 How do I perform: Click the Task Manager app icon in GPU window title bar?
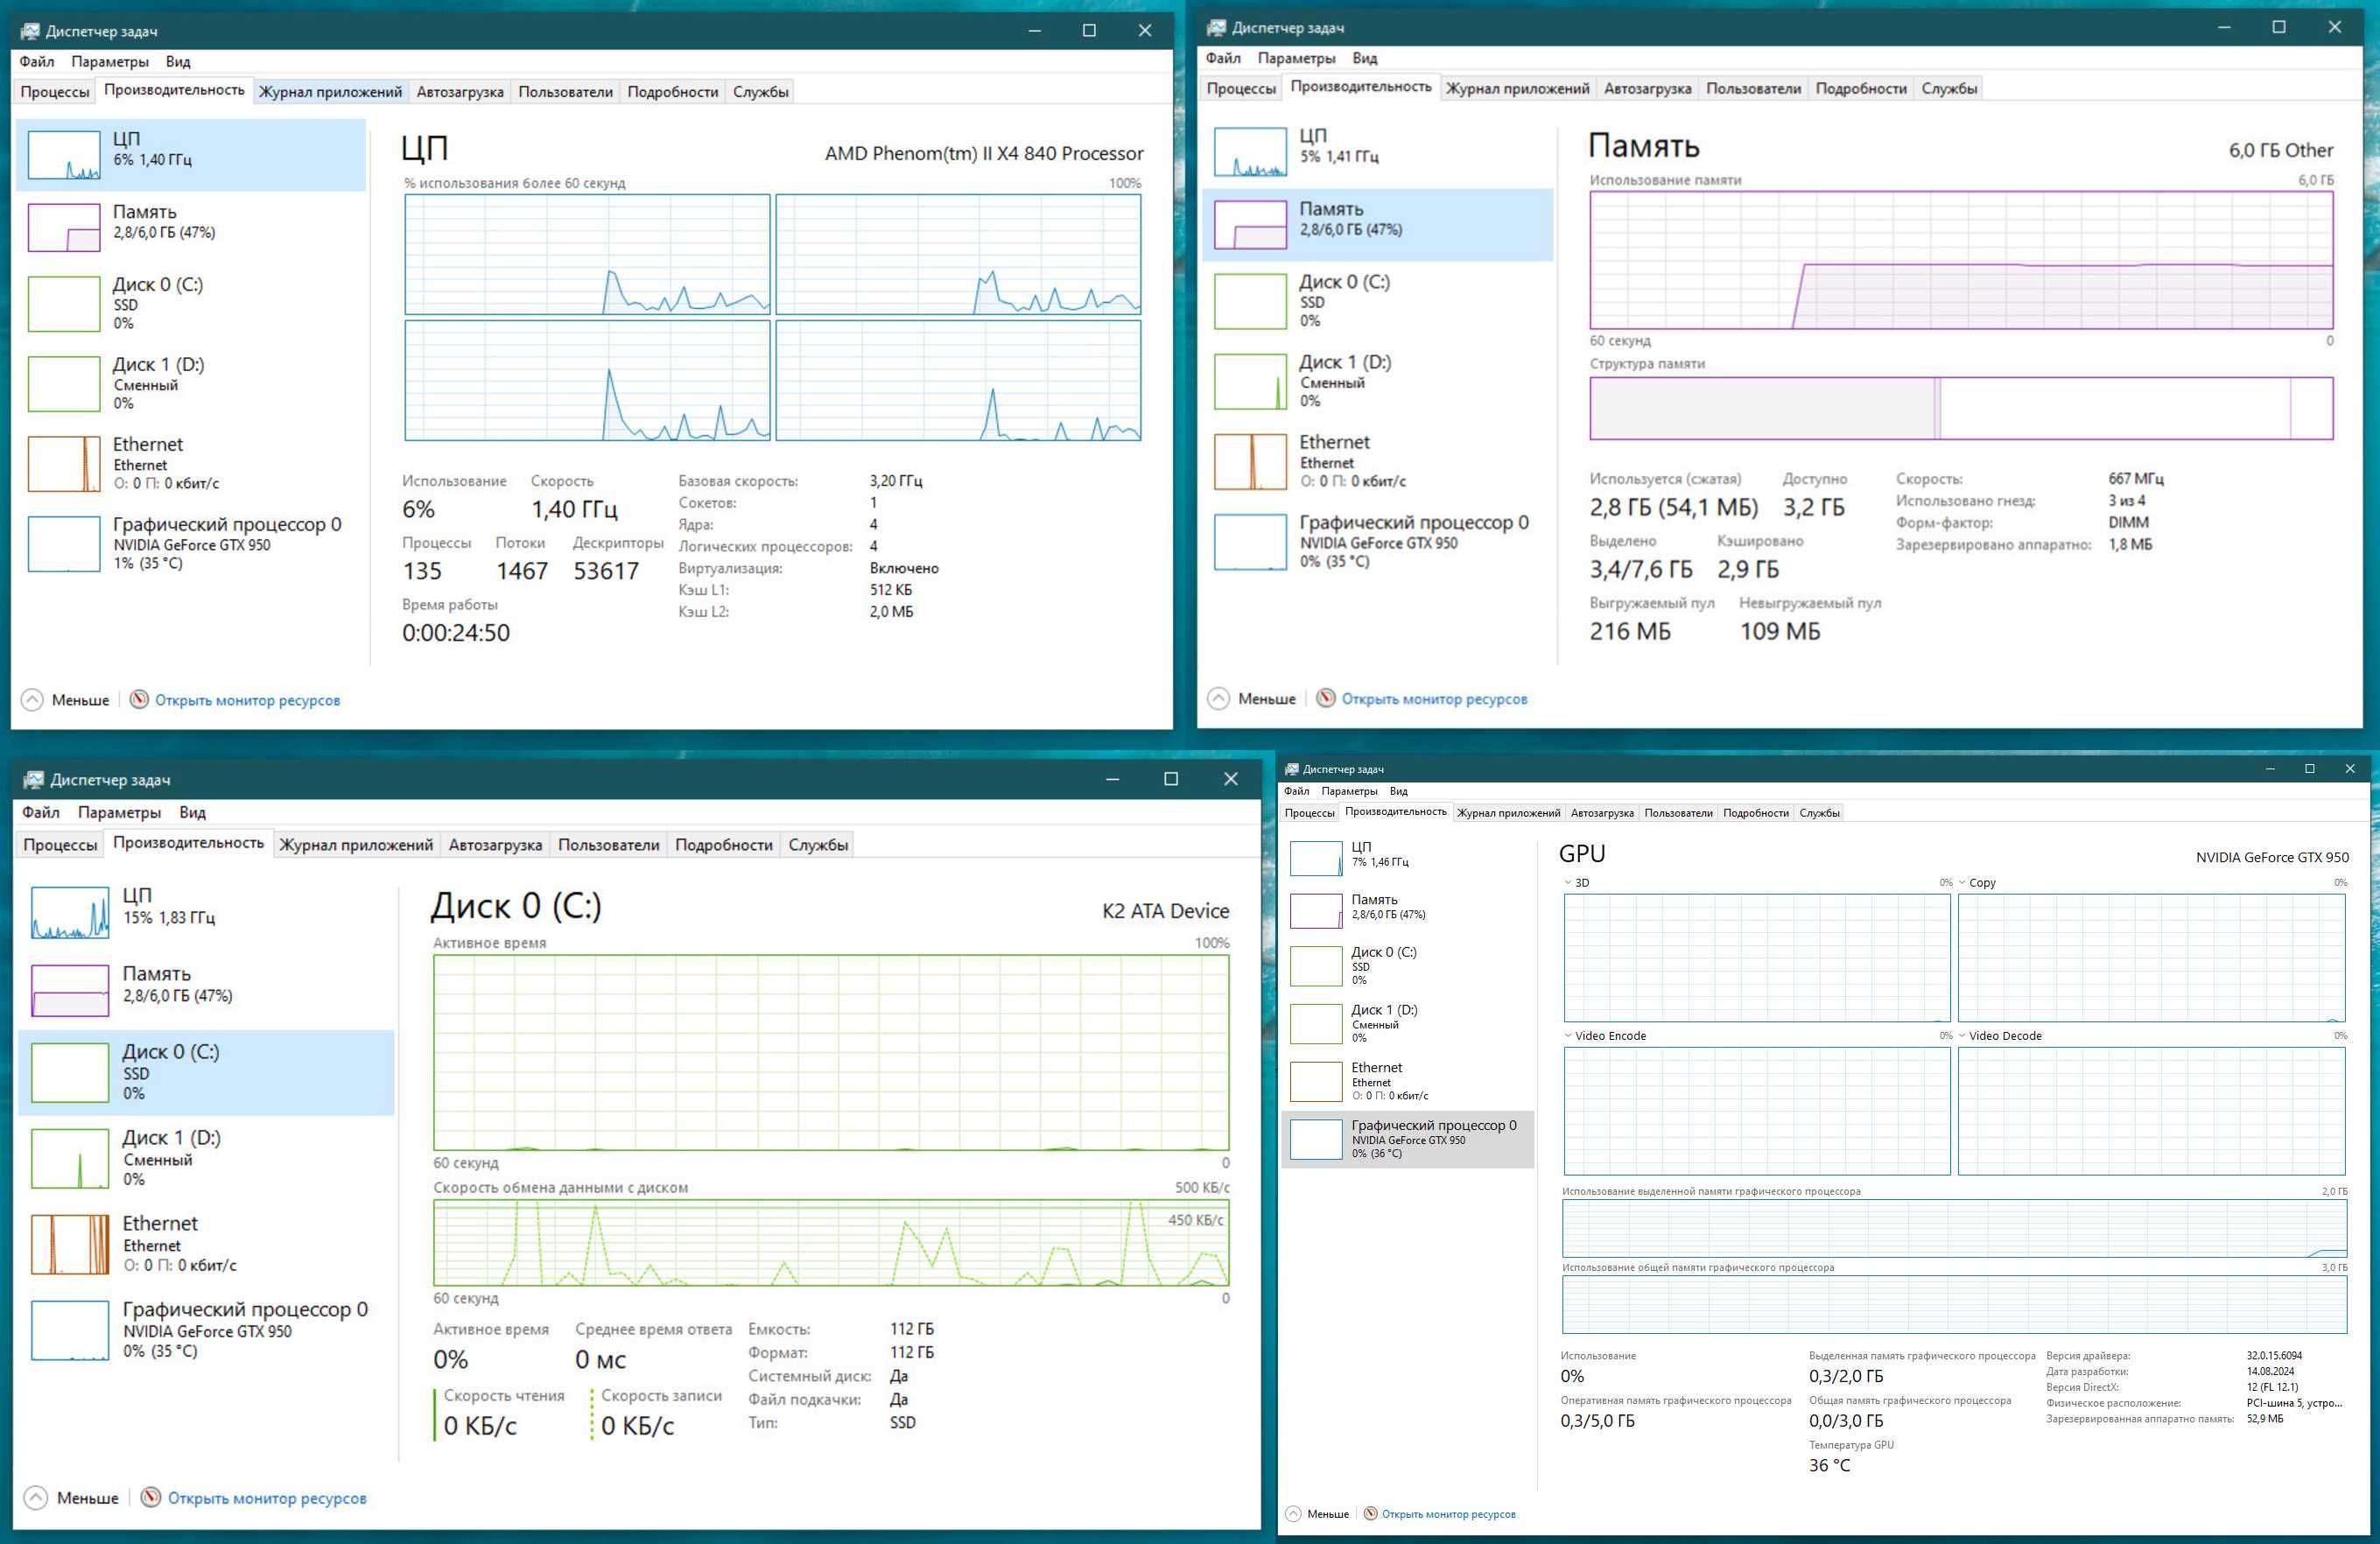tap(1292, 769)
